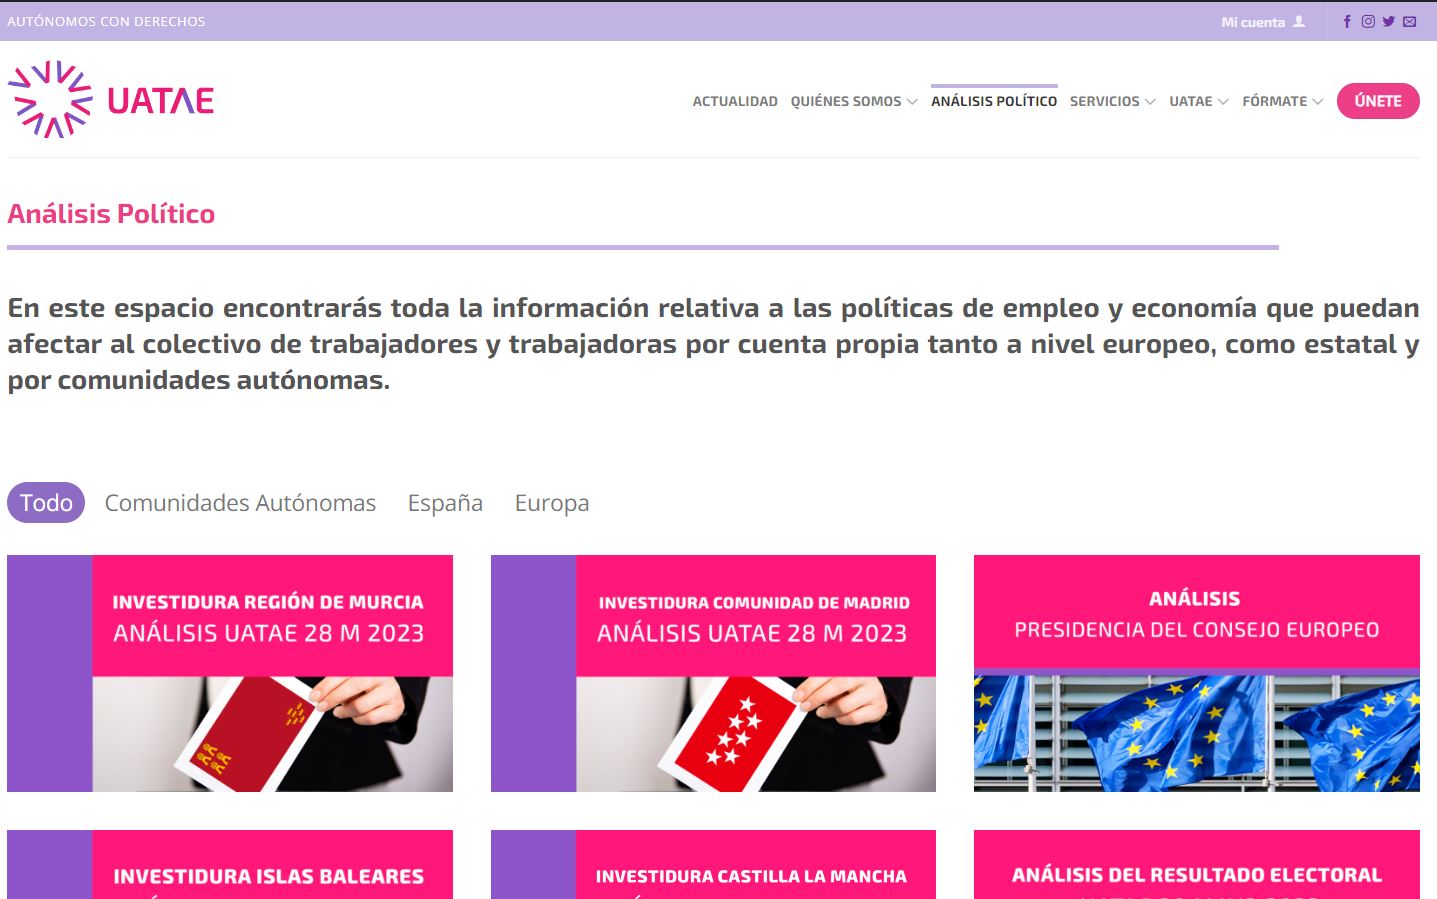Expand the Quiénes Somos dropdown menu
This screenshot has height=899, width=1437.
coord(853,101)
